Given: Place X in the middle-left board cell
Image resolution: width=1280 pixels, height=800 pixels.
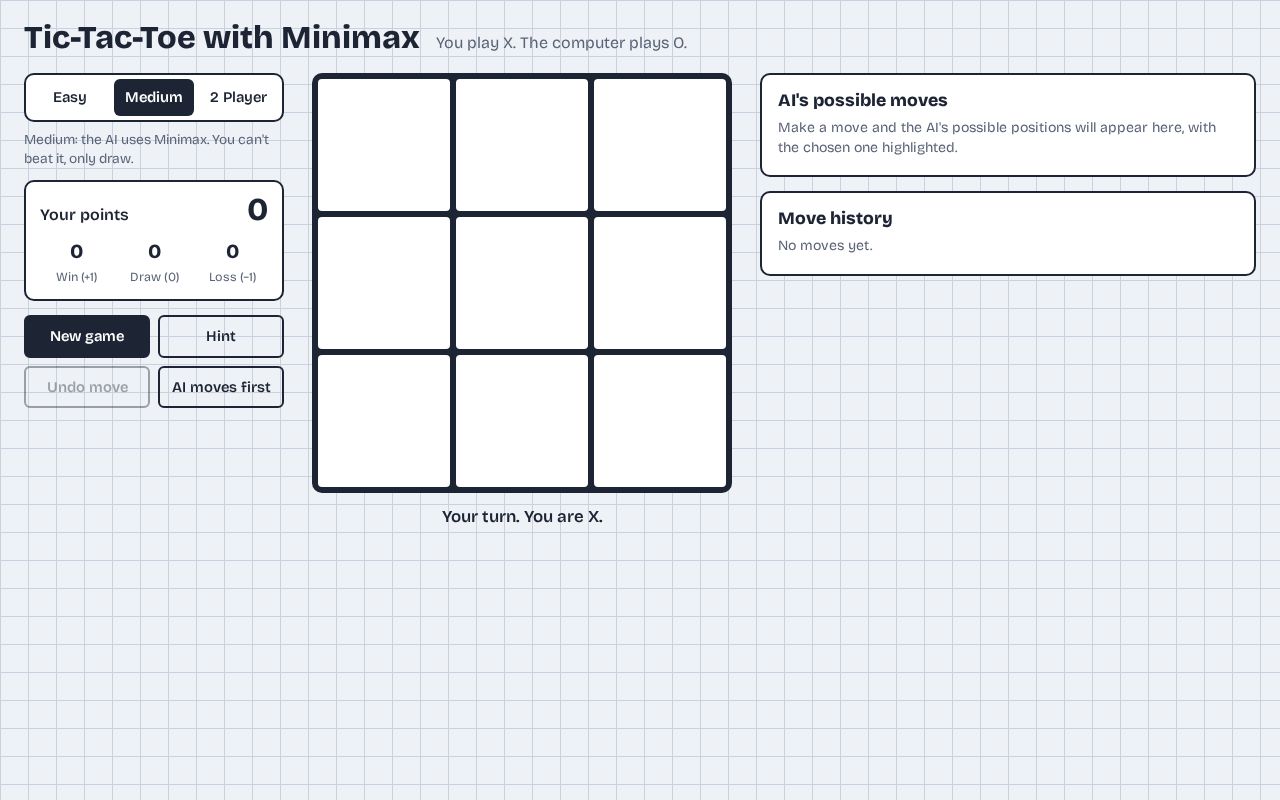Looking at the screenshot, I should (384, 283).
